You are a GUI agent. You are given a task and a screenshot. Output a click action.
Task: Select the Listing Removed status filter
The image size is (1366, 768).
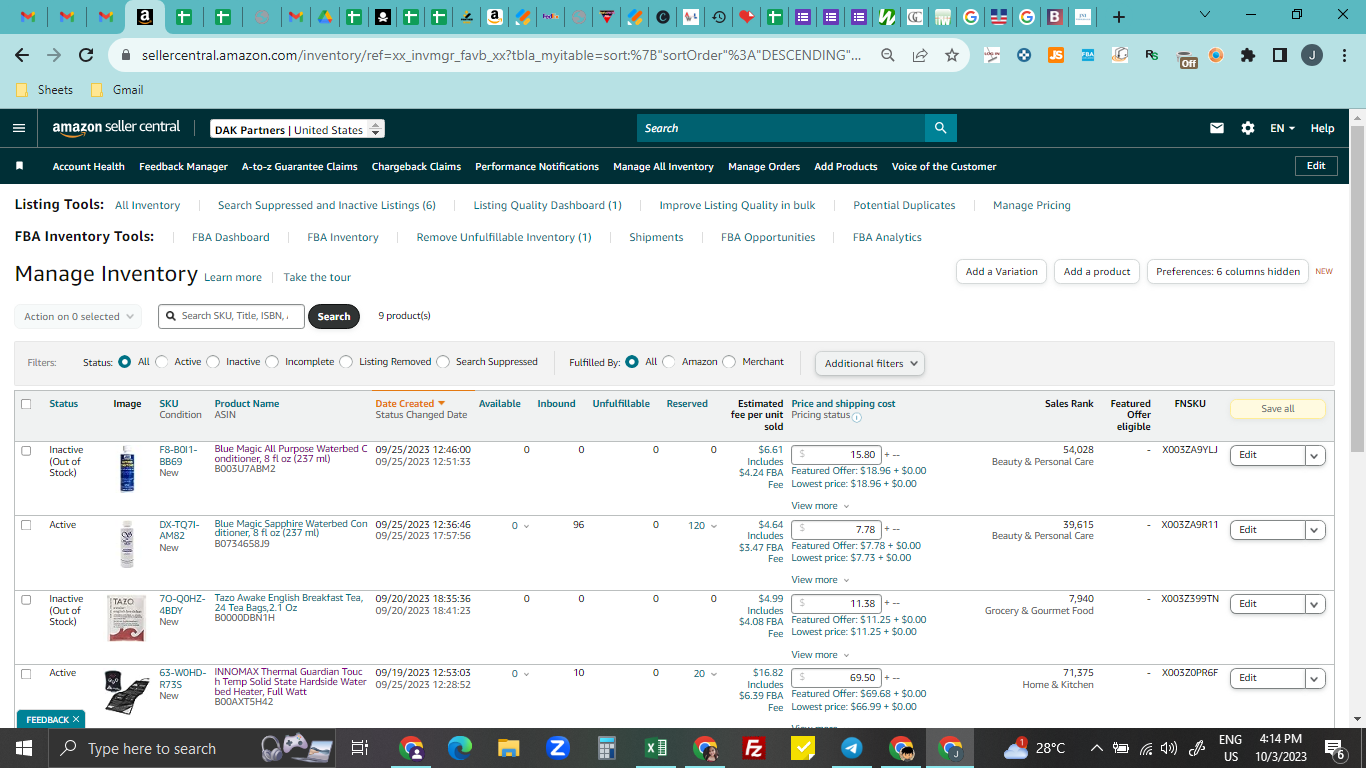(346, 362)
